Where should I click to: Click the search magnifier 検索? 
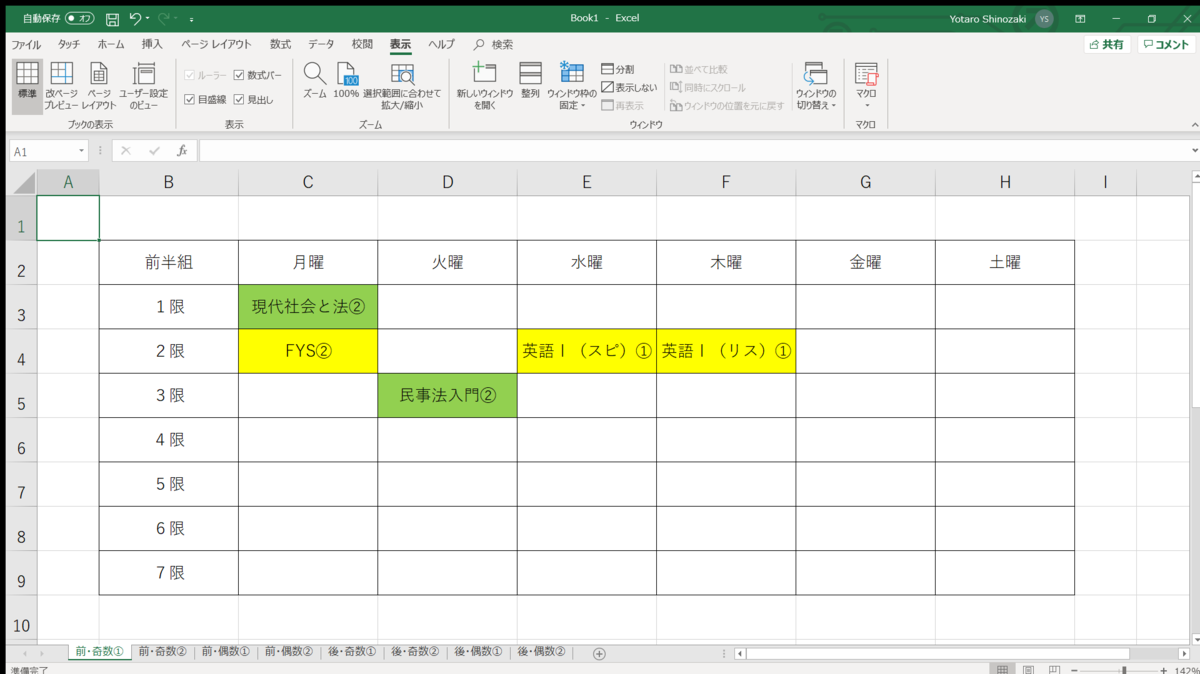tap(479, 44)
